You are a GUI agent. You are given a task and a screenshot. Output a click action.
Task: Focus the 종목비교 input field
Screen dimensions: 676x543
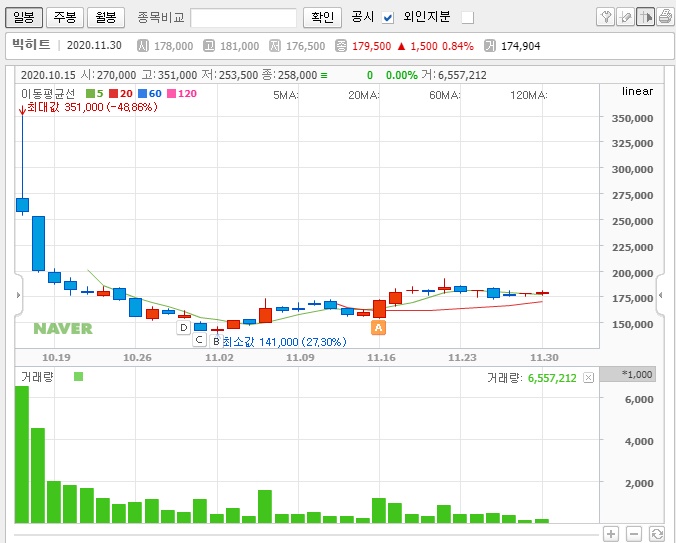(243, 18)
